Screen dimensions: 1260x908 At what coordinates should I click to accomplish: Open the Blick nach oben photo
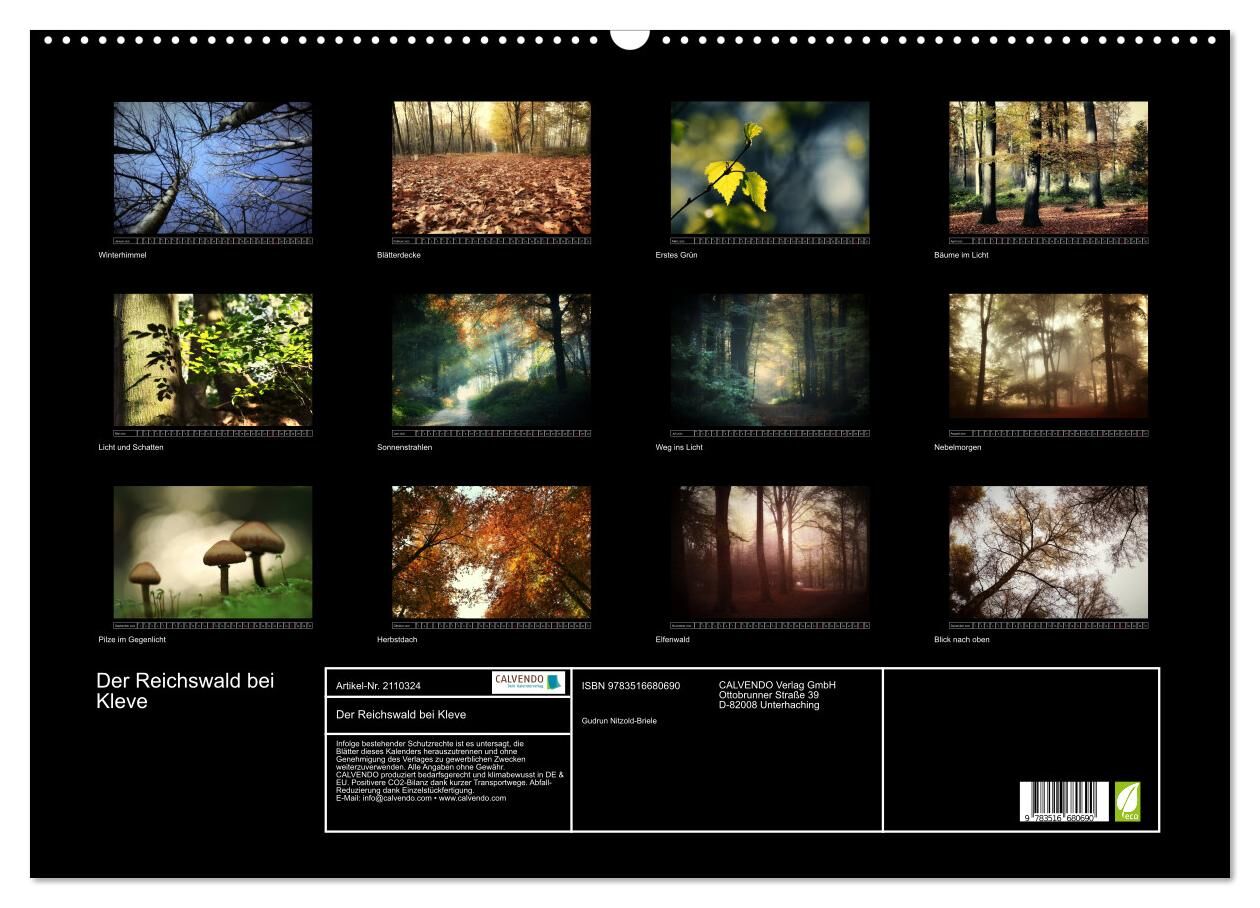[1048, 552]
